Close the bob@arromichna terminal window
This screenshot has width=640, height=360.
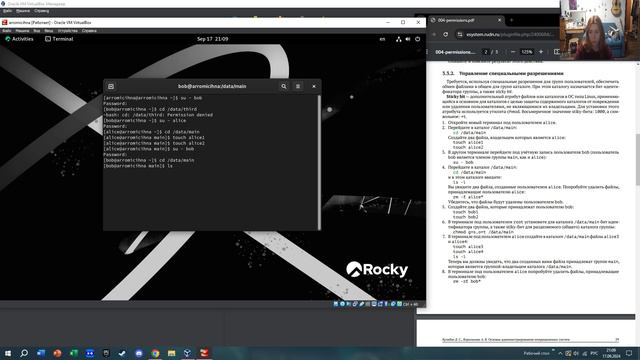pos(314,86)
